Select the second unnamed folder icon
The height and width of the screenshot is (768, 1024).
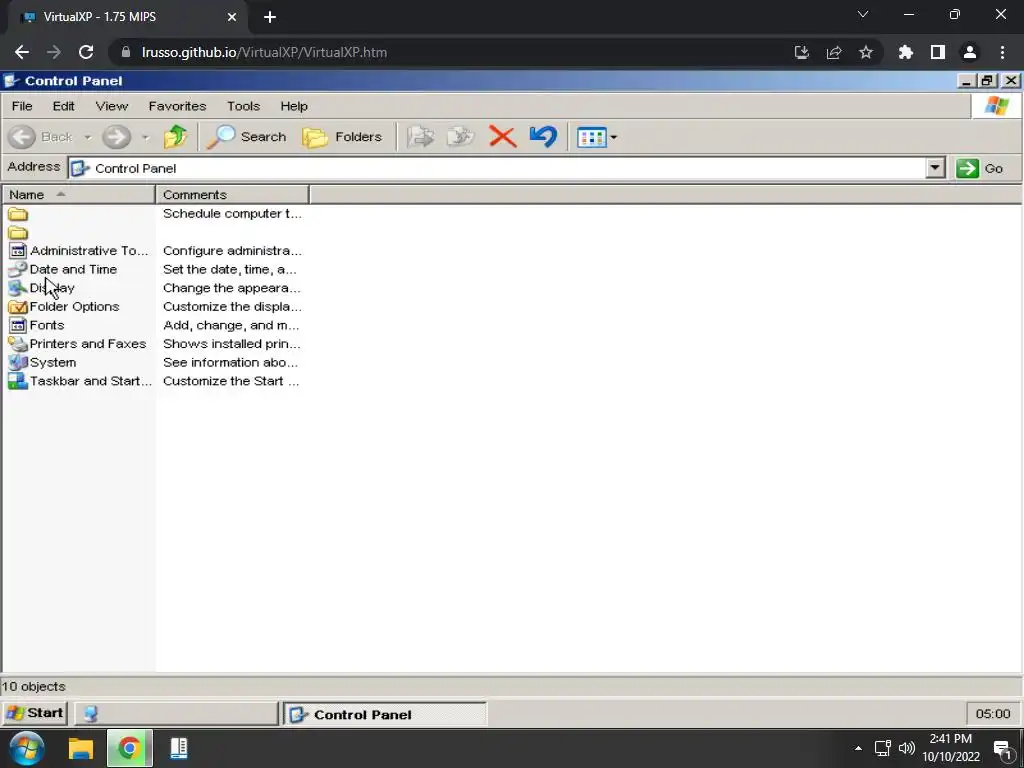18,233
